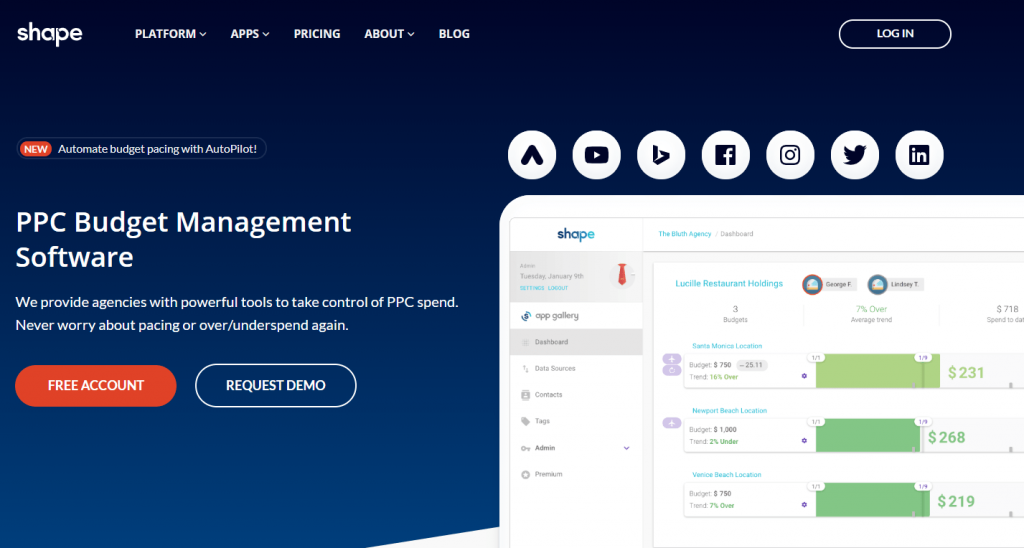Click the Shape logo in header
This screenshot has height=548, width=1024.
coord(50,33)
